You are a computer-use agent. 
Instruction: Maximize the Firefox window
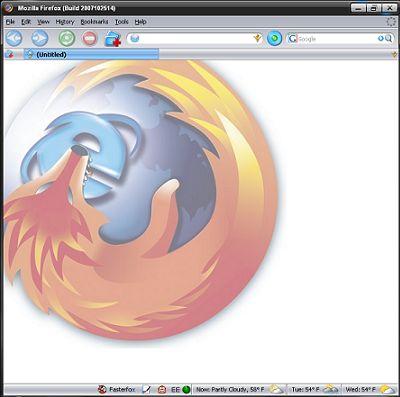(374, 8)
